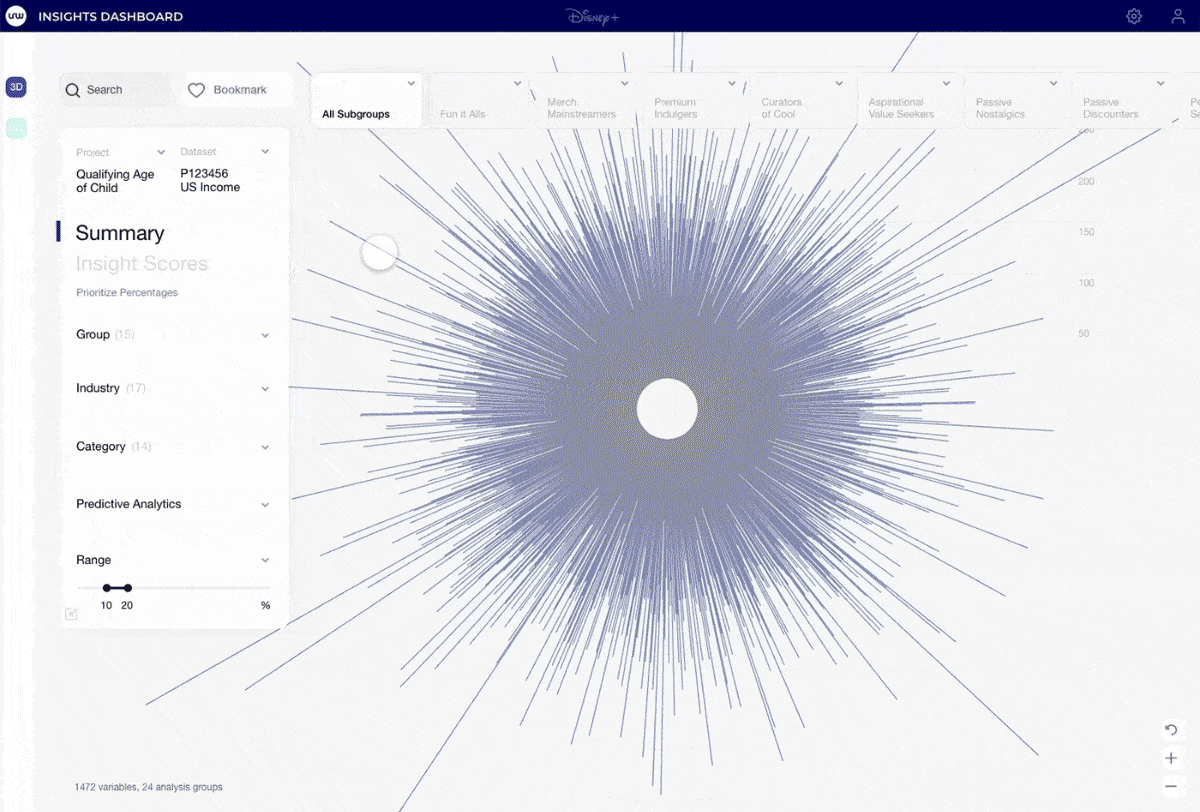This screenshot has height=812, width=1200.
Task: Open the Project dropdown
Action: coord(161,152)
